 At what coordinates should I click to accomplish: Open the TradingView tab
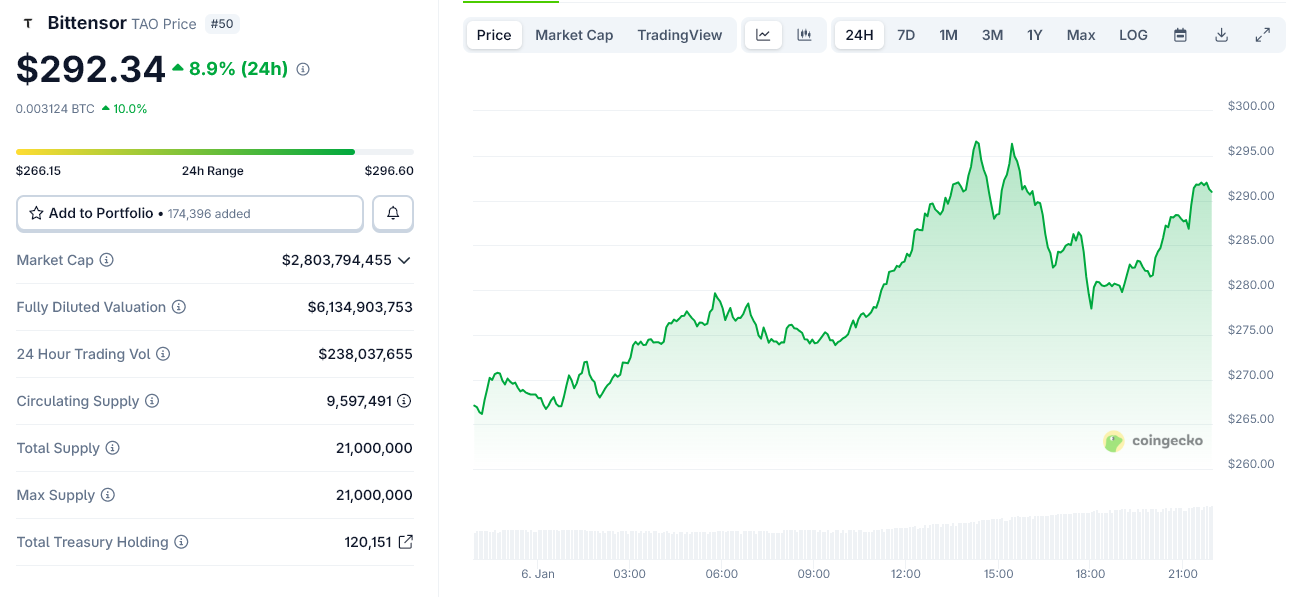[x=680, y=34]
